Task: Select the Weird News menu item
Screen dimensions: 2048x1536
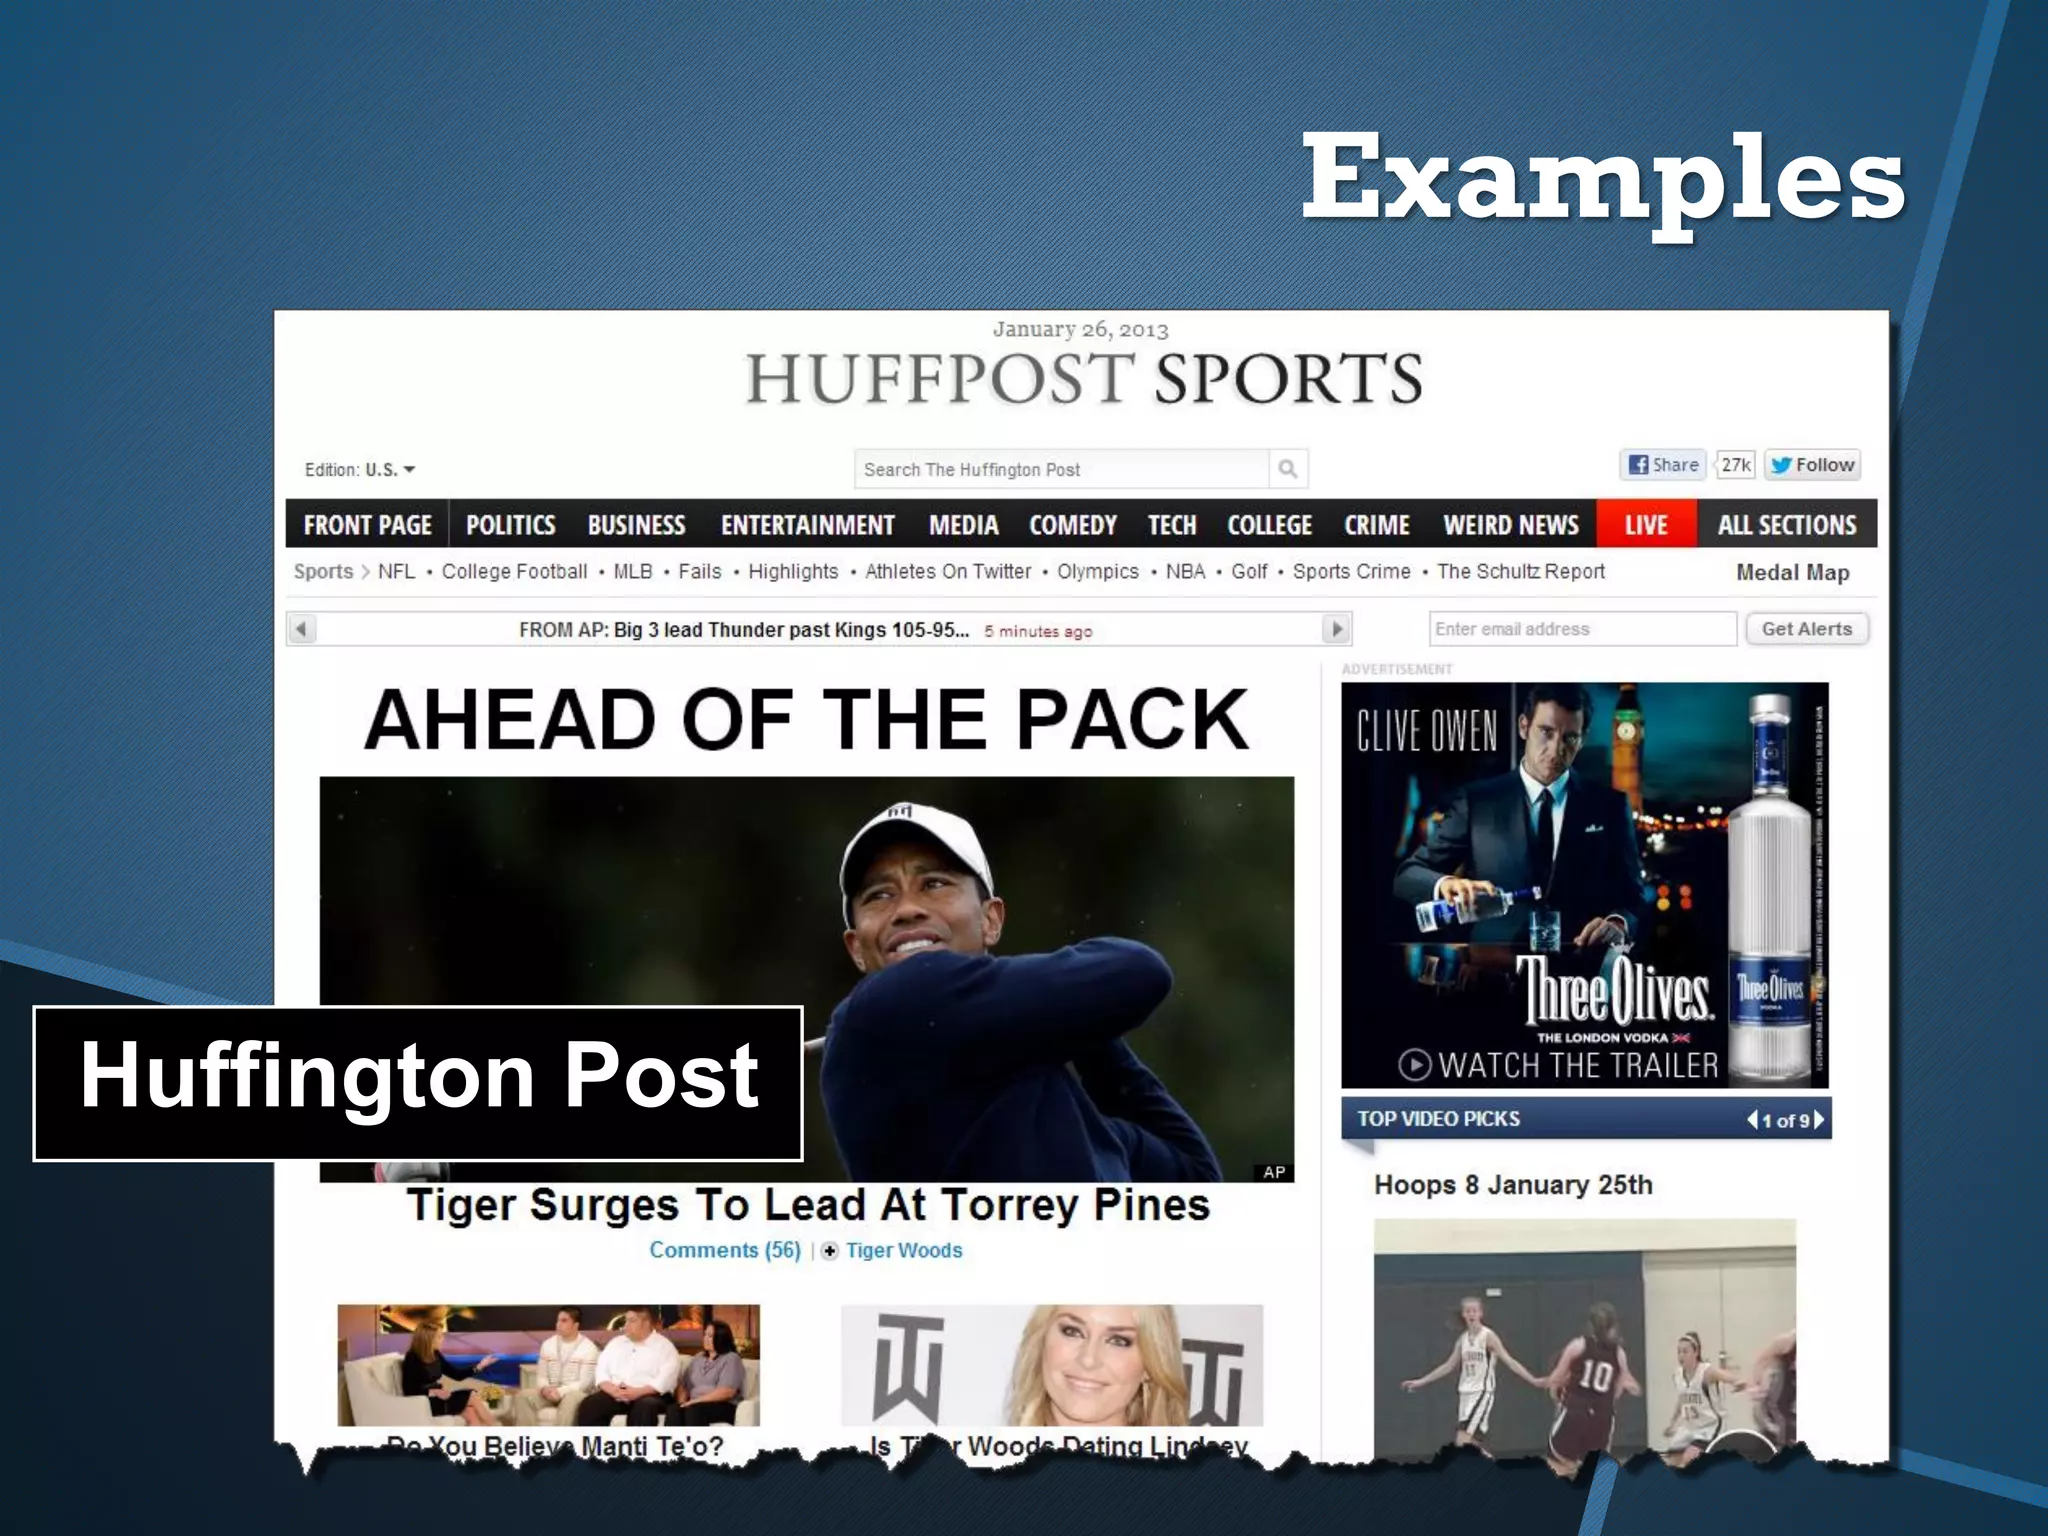Action: click(1510, 525)
